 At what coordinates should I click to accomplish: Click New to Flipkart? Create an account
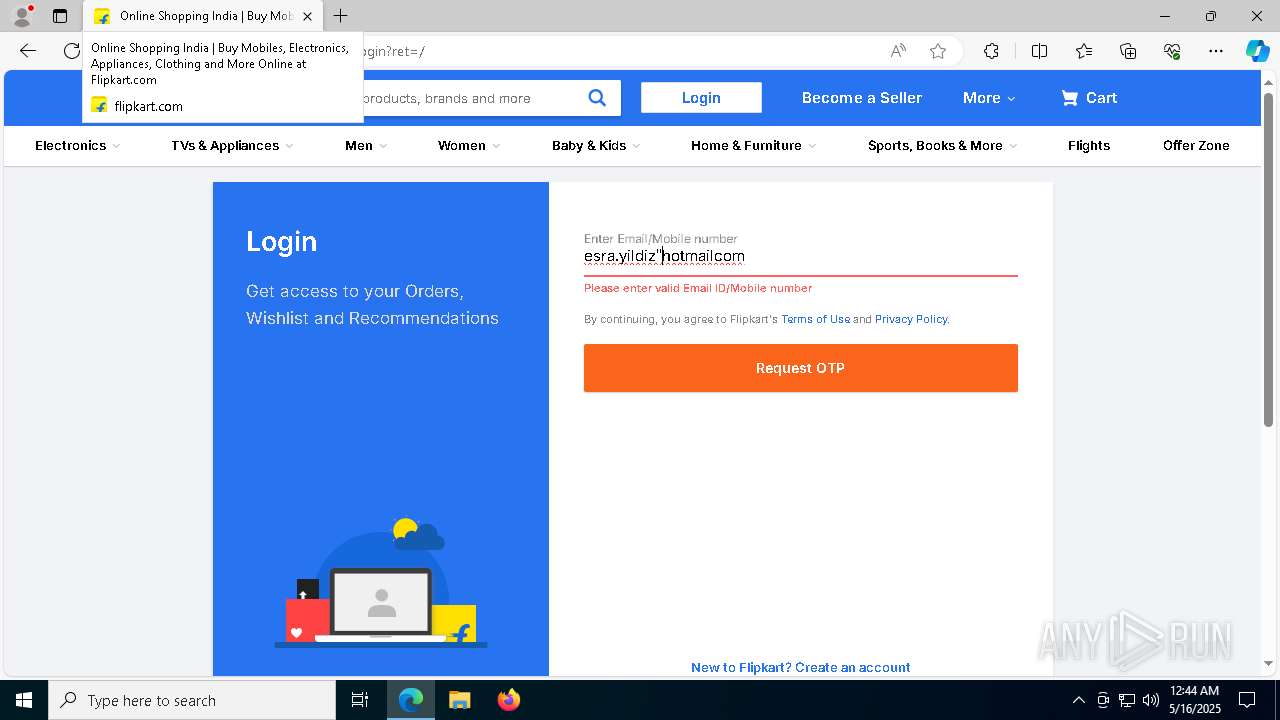(x=801, y=667)
